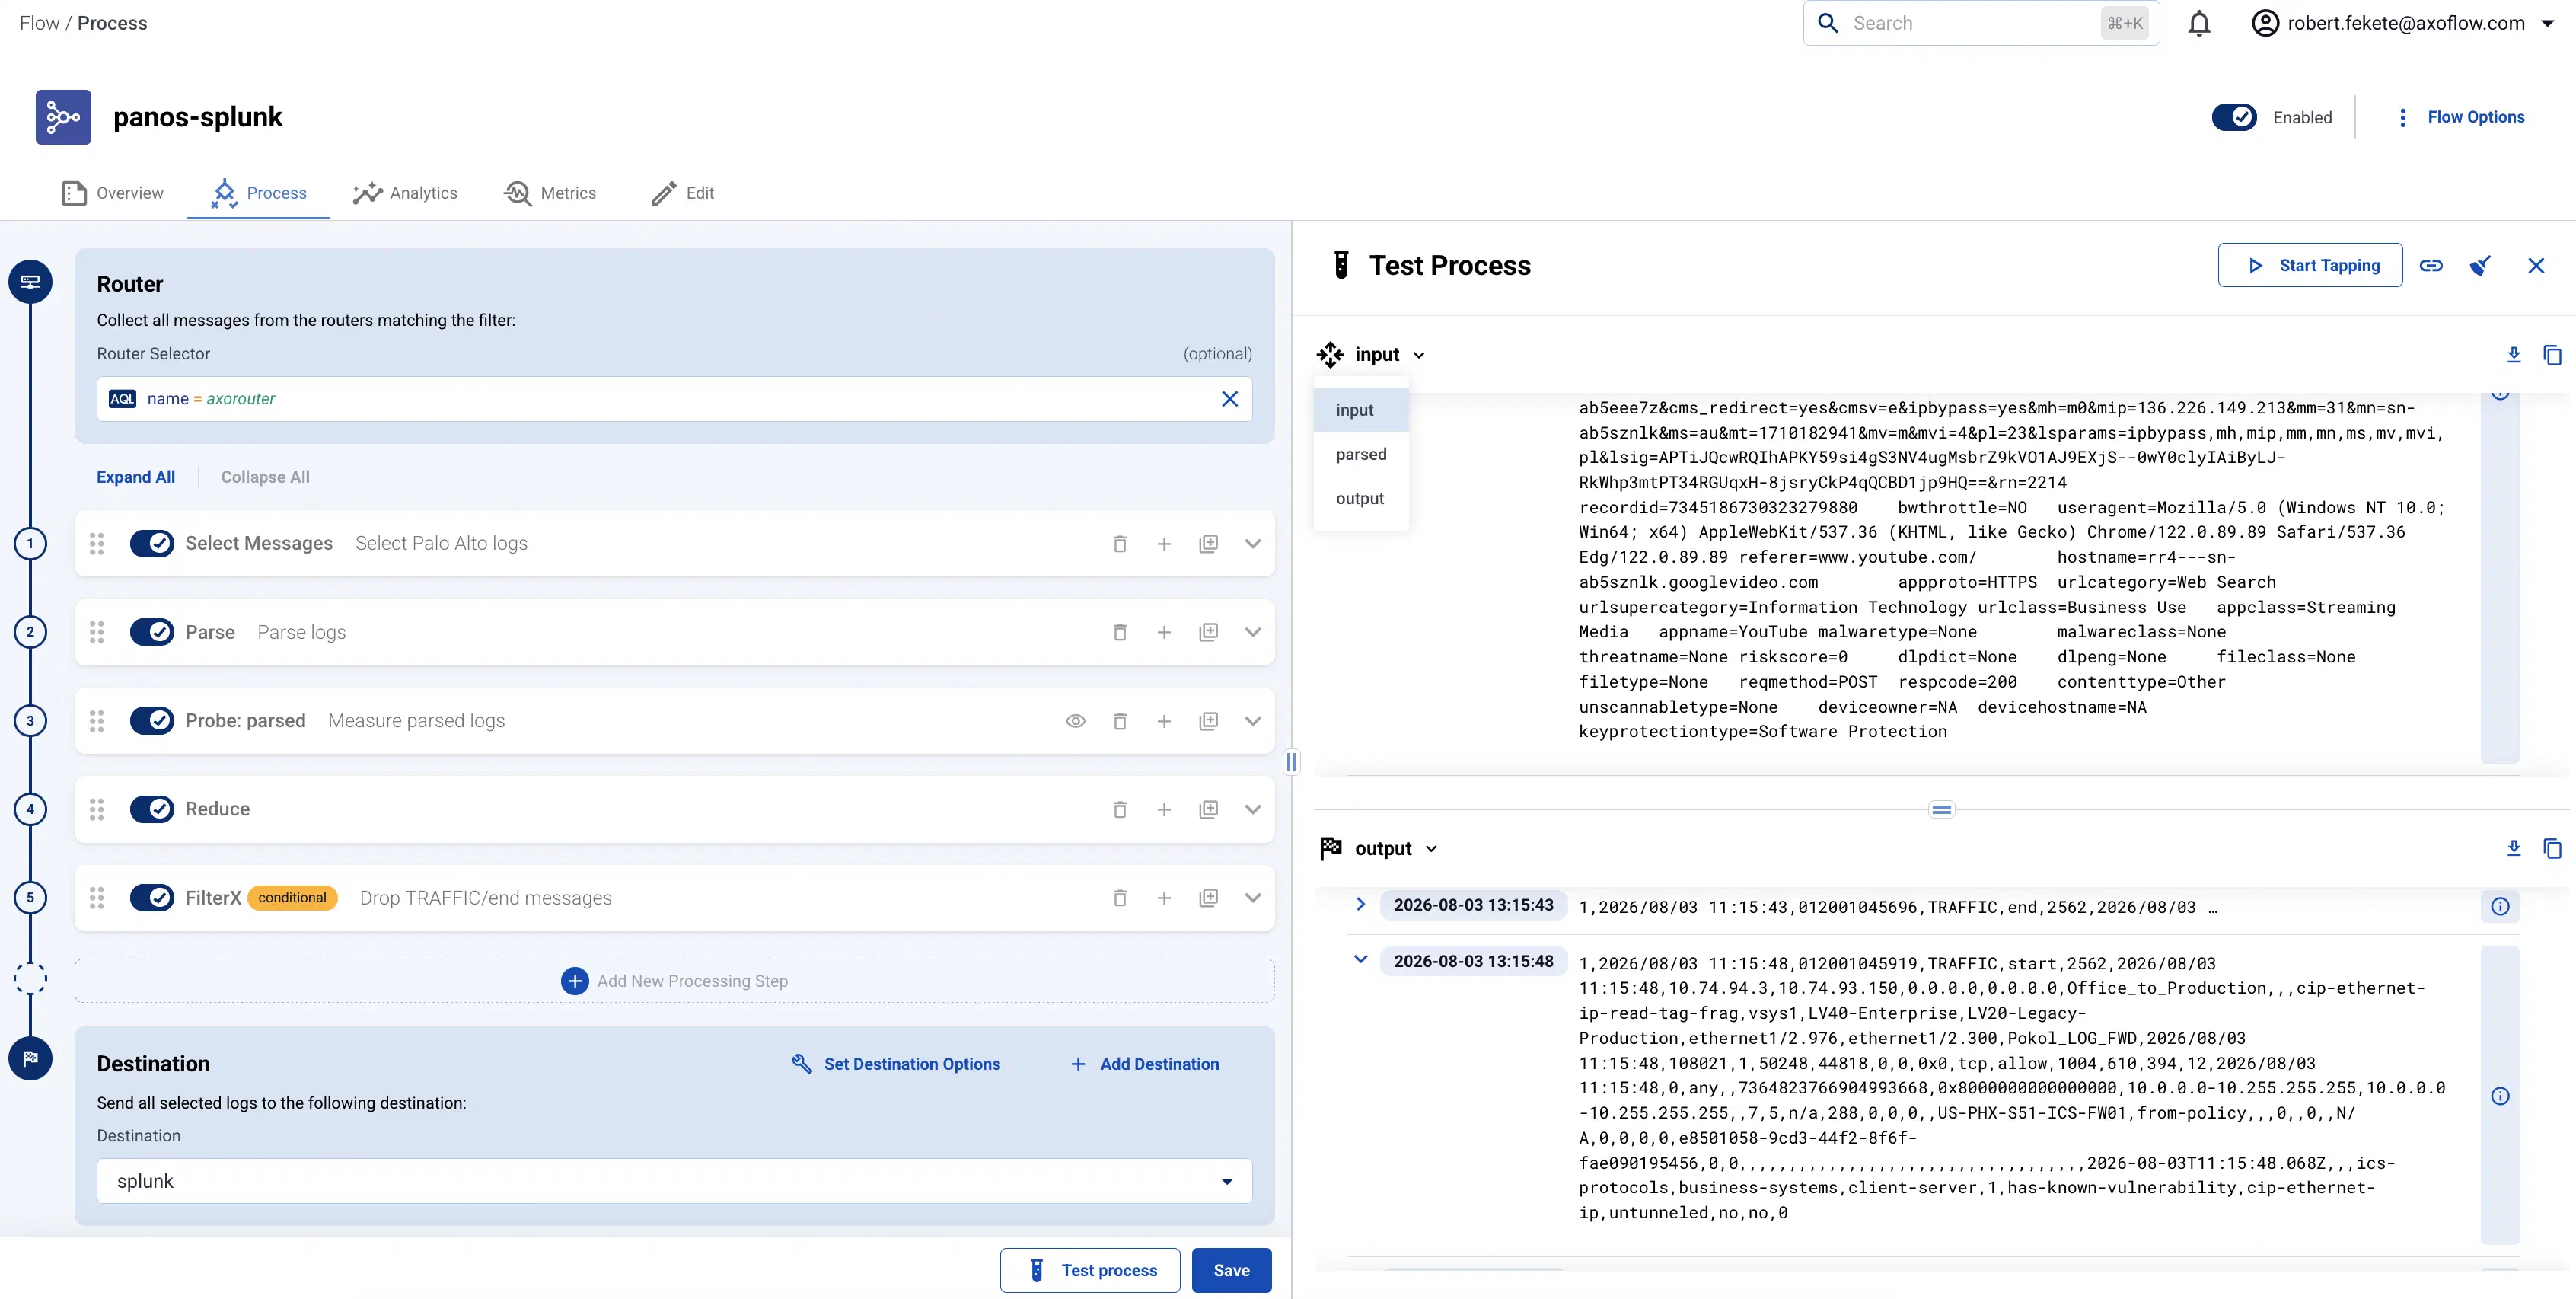This screenshot has height=1299, width=2576.
Task: Click Add New Processing Step
Action: click(675, 981)
